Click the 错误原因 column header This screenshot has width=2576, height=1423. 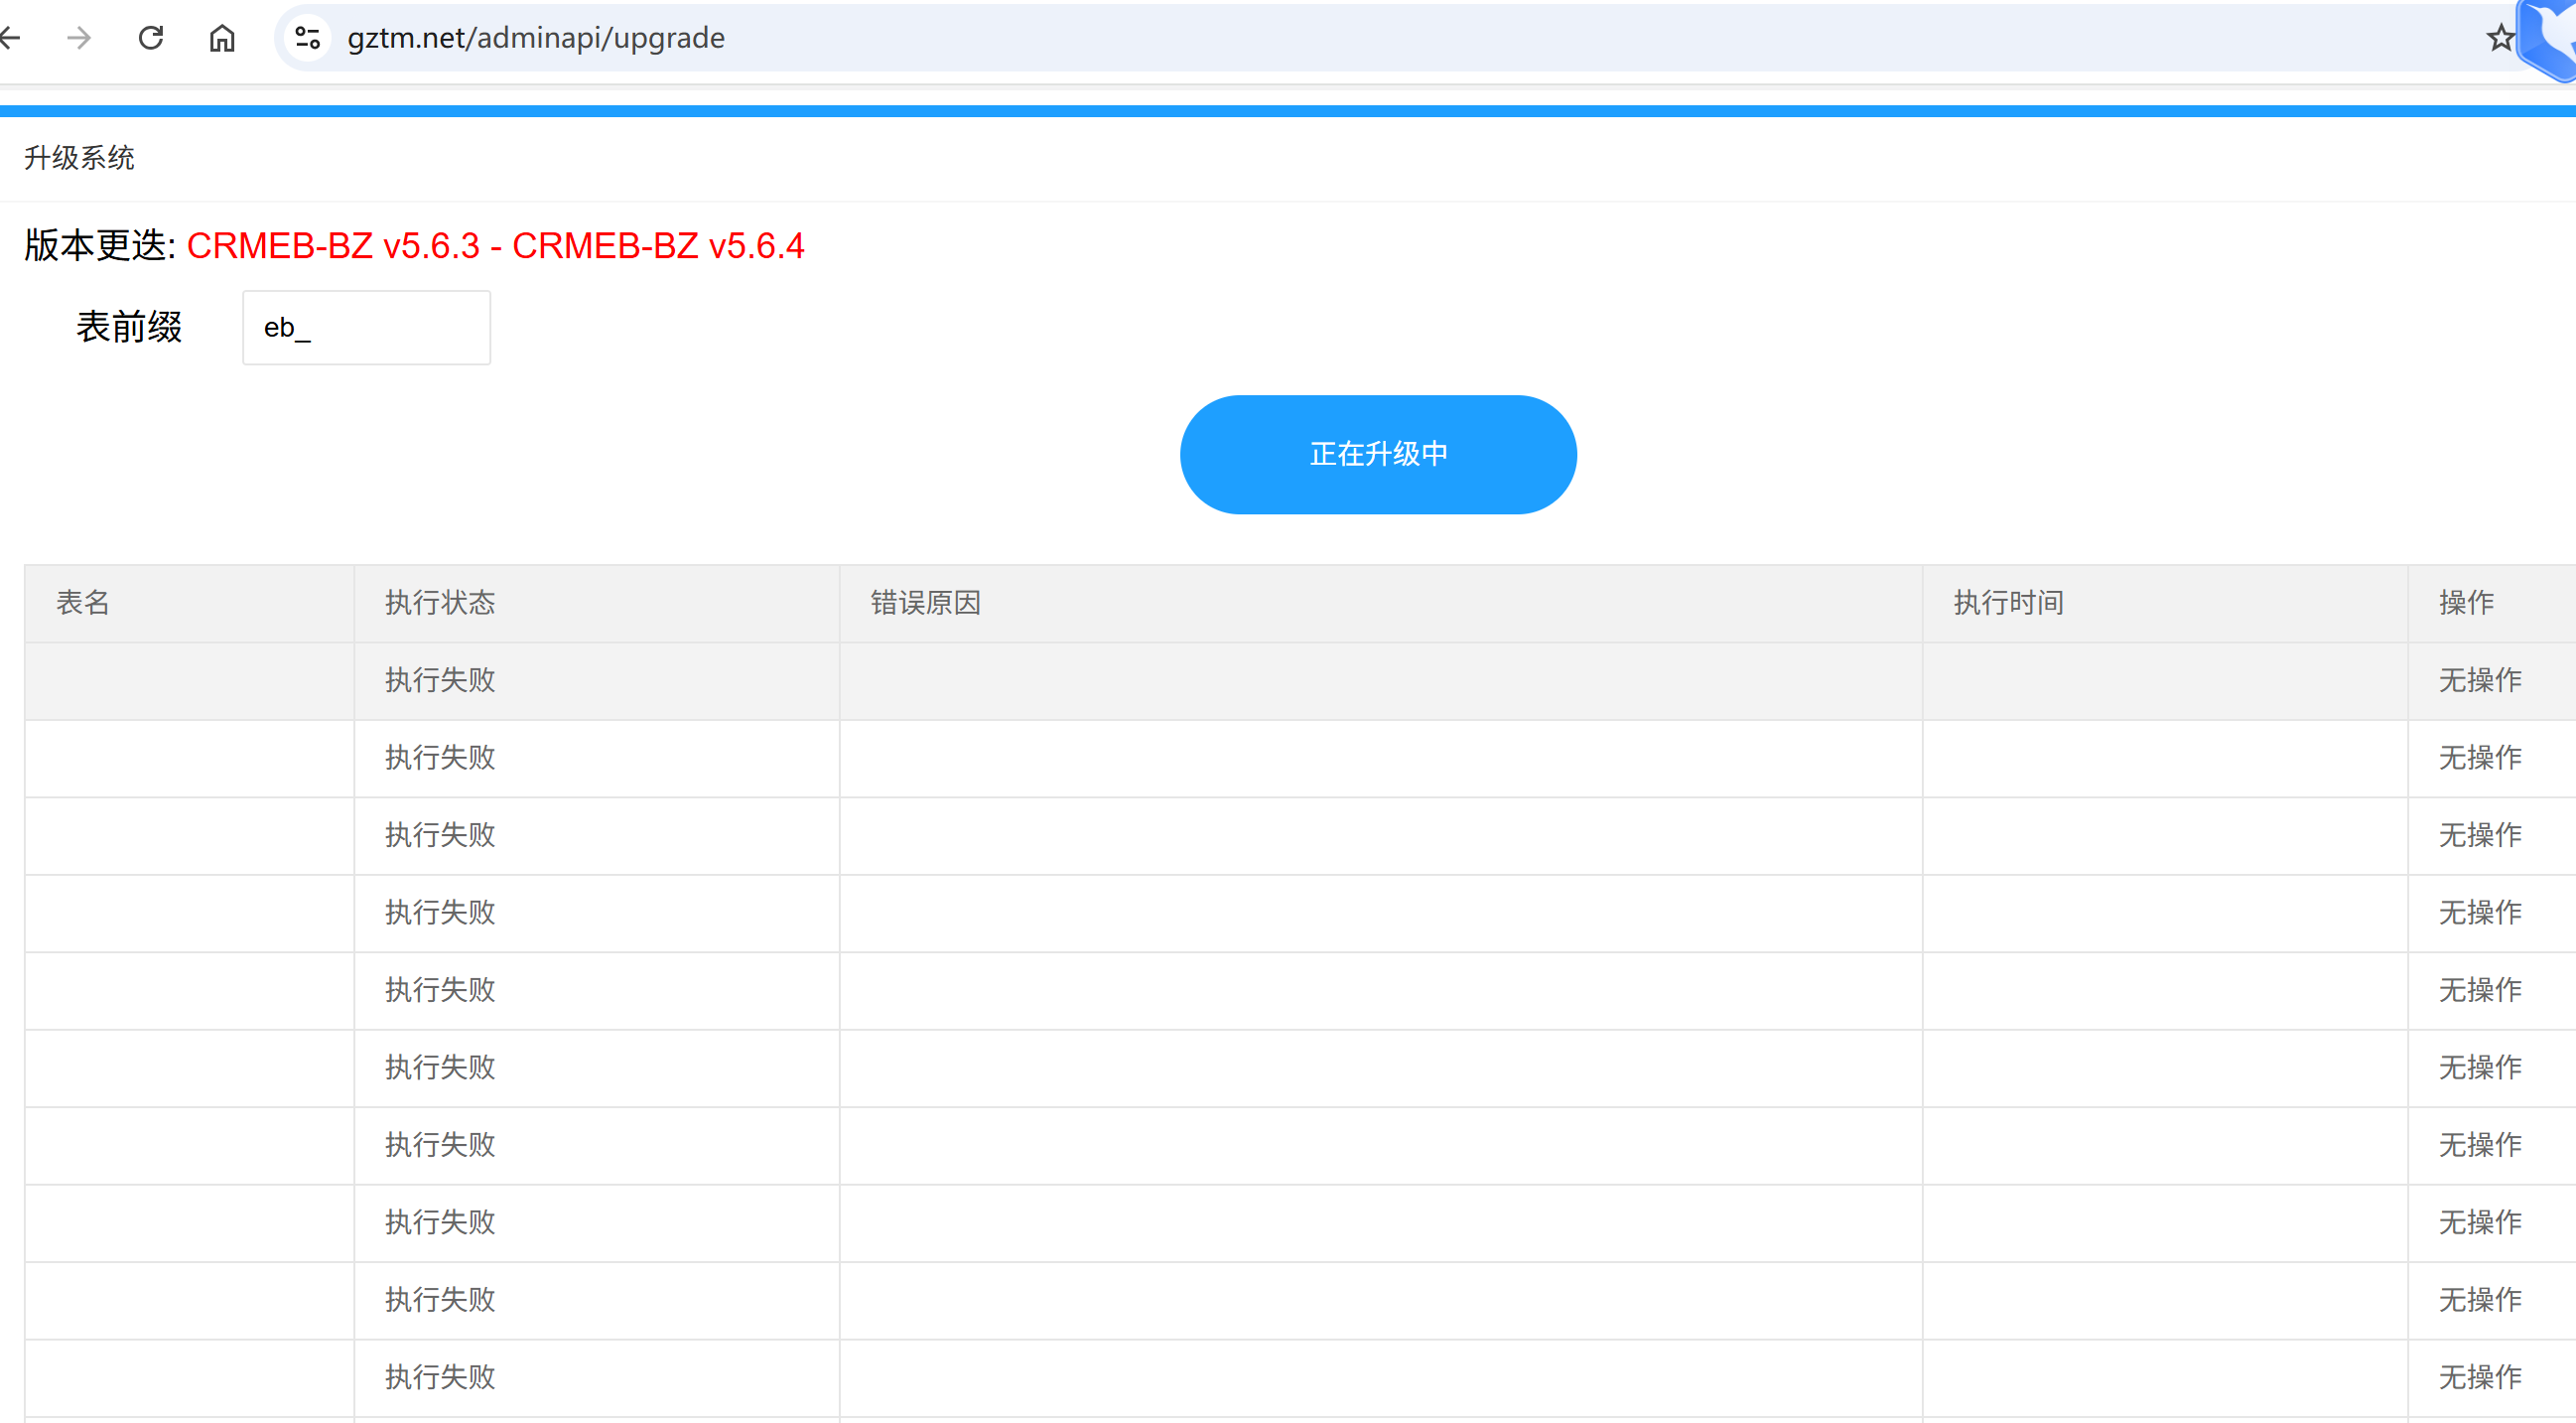pos(925,603)
